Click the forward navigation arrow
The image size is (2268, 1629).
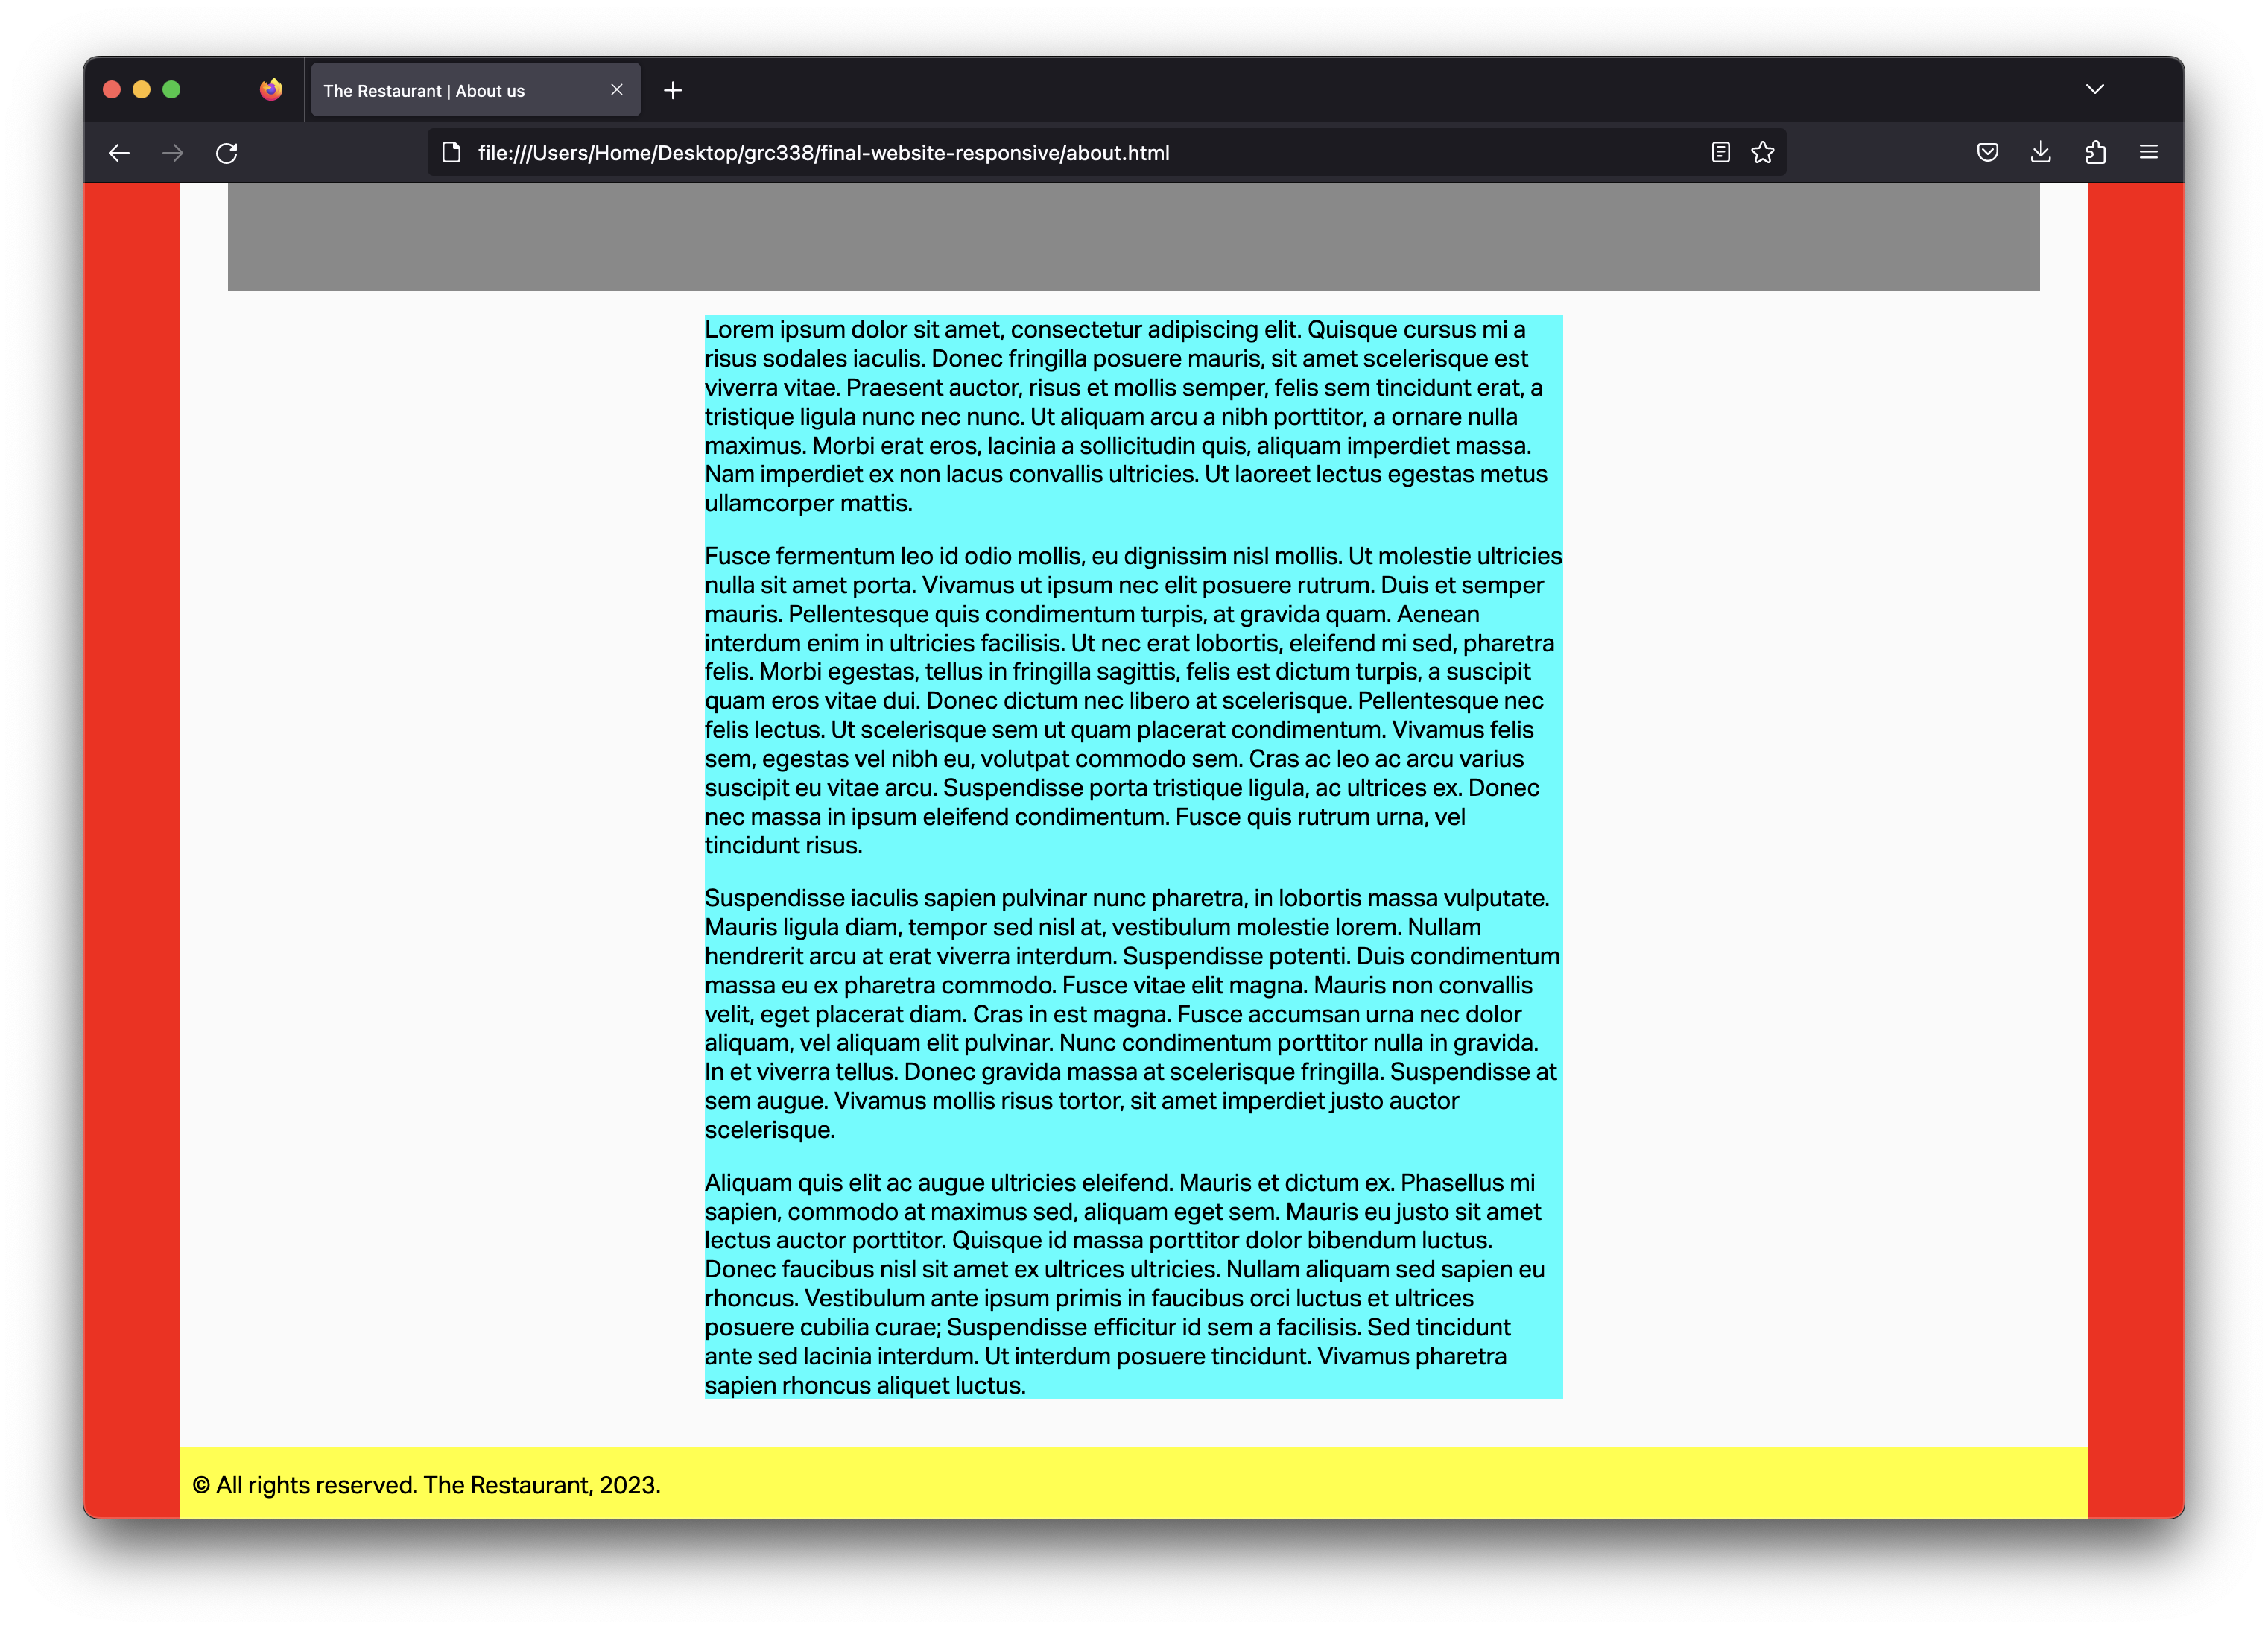click(173, 153)
